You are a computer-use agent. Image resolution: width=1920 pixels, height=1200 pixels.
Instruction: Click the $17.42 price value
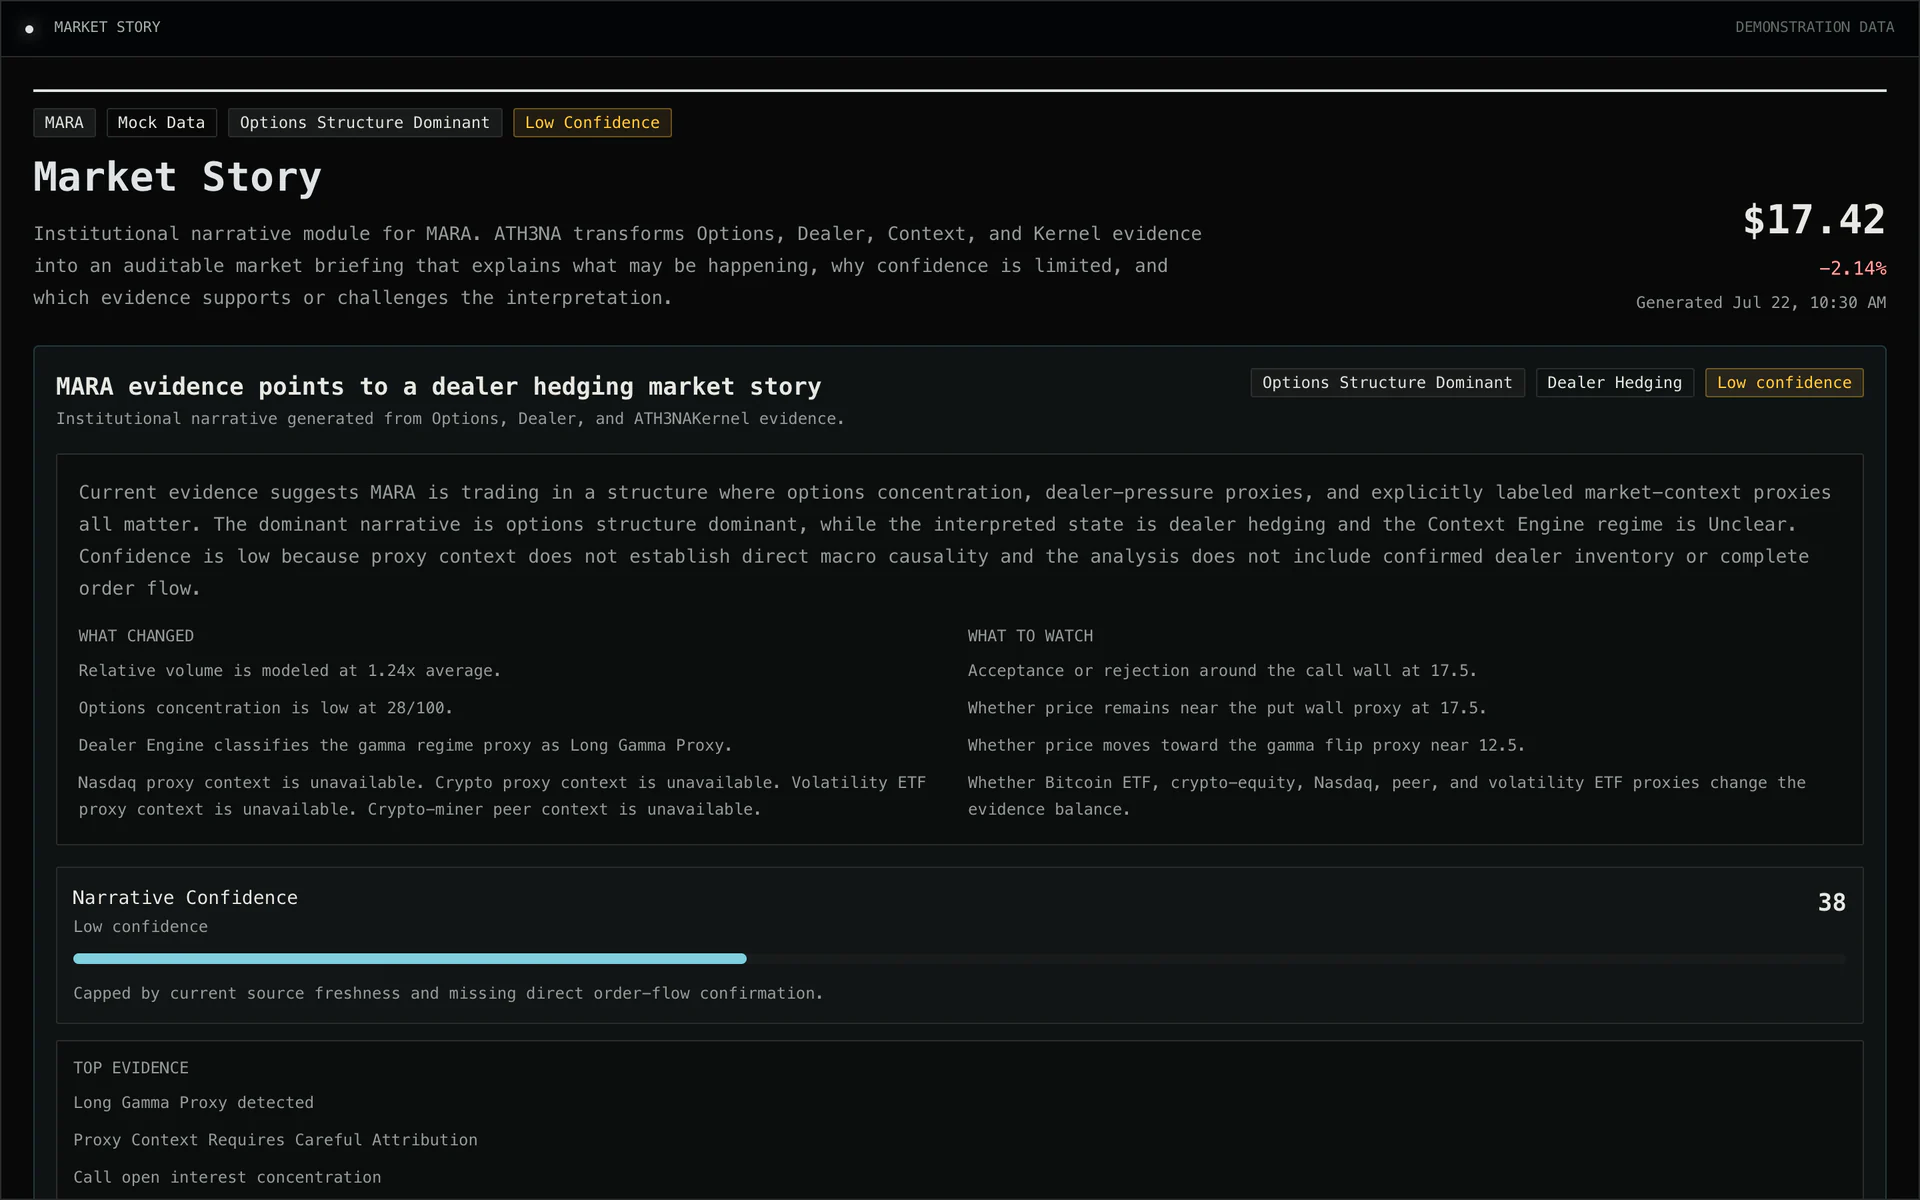(x=1814, y=220)
